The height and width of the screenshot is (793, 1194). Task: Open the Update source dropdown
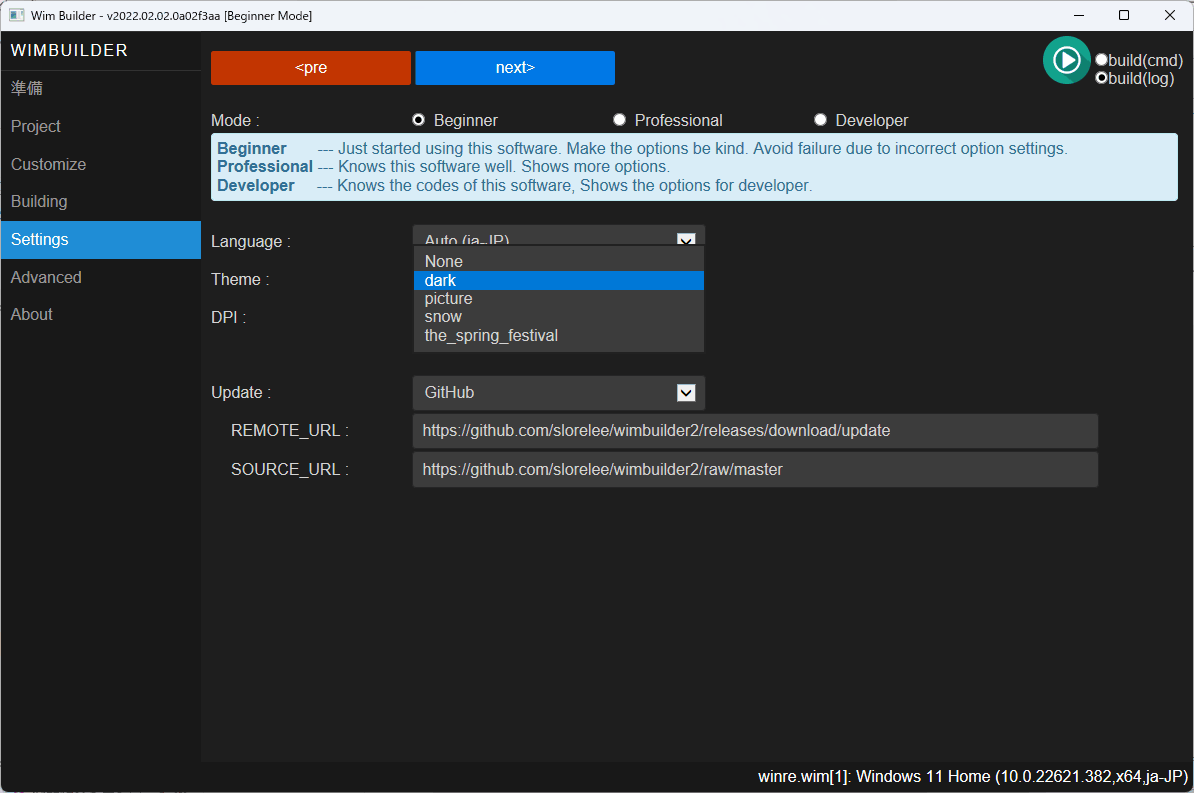(x=685, y=392)
